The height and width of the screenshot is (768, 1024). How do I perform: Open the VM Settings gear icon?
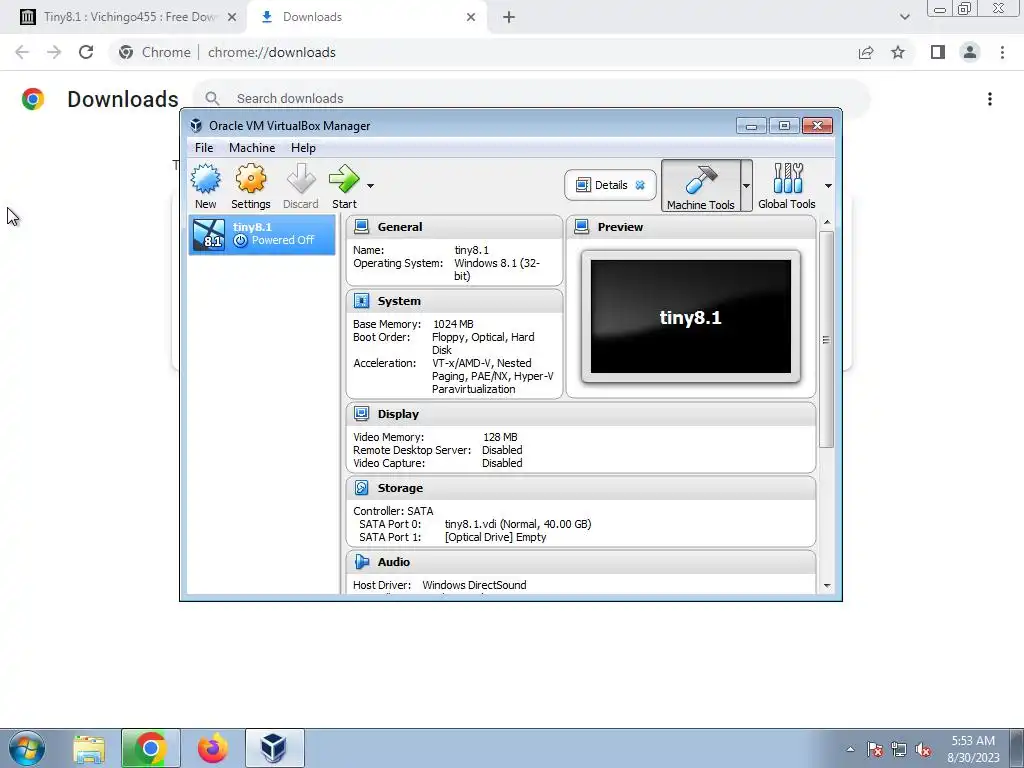point(251,186)
